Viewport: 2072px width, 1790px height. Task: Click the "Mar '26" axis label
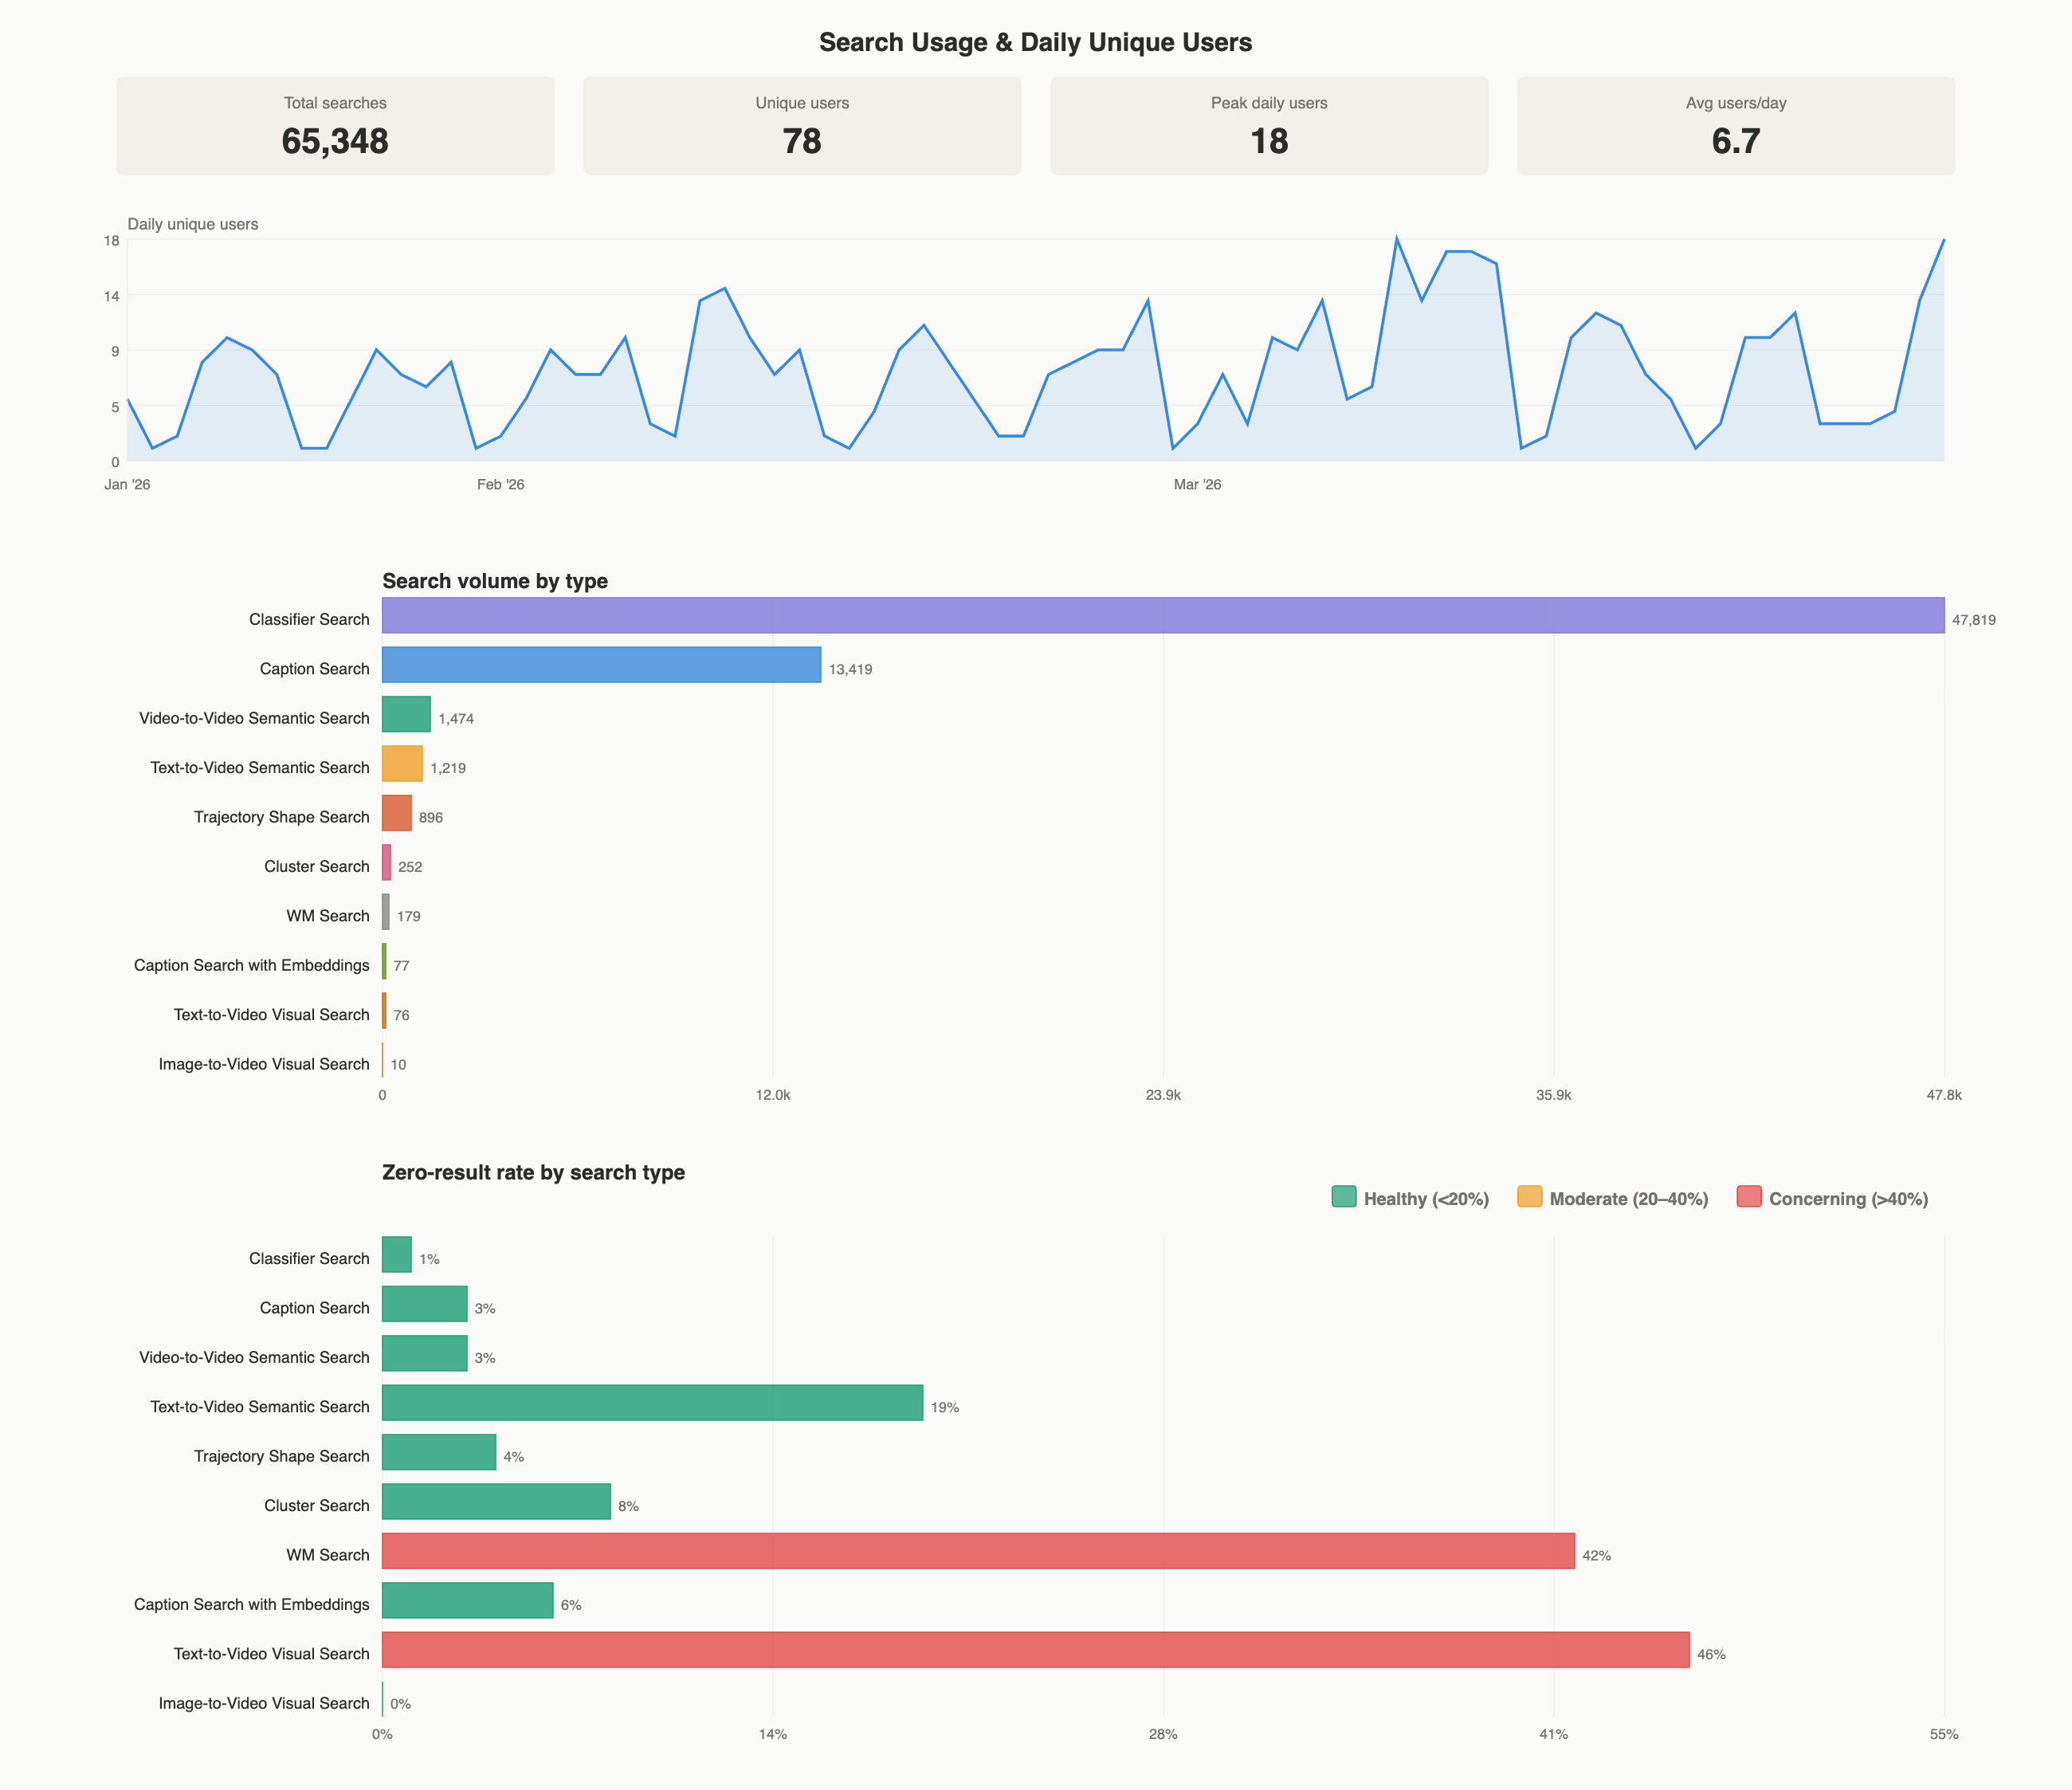pyautogui.click(x=1197, y=485)
